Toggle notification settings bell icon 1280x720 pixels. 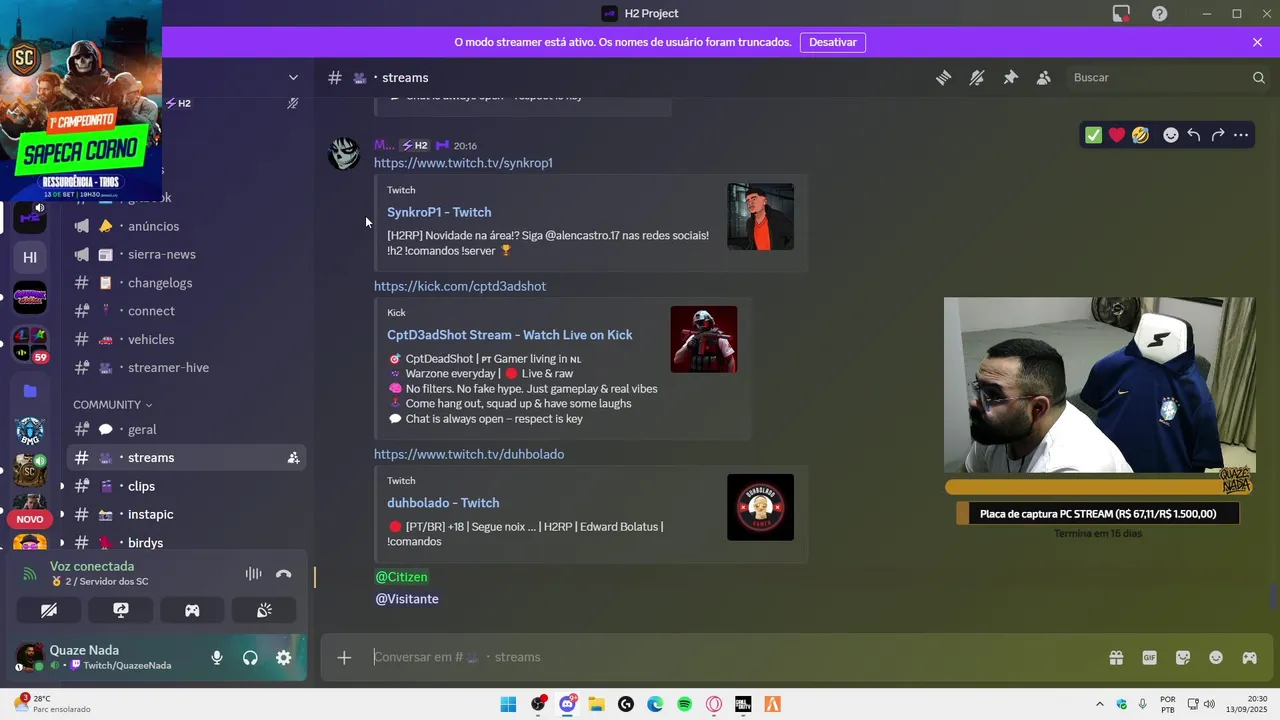[977, 78]
